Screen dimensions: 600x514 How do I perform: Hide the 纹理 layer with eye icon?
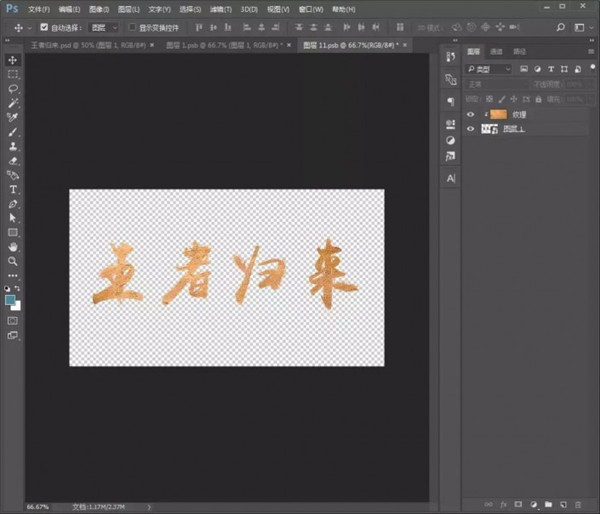471,115
